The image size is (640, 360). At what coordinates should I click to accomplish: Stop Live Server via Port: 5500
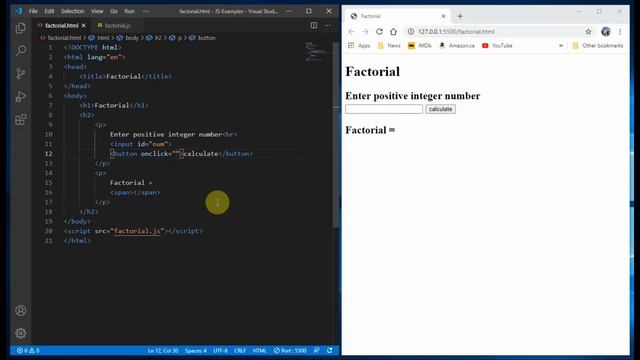click(290, 350)
